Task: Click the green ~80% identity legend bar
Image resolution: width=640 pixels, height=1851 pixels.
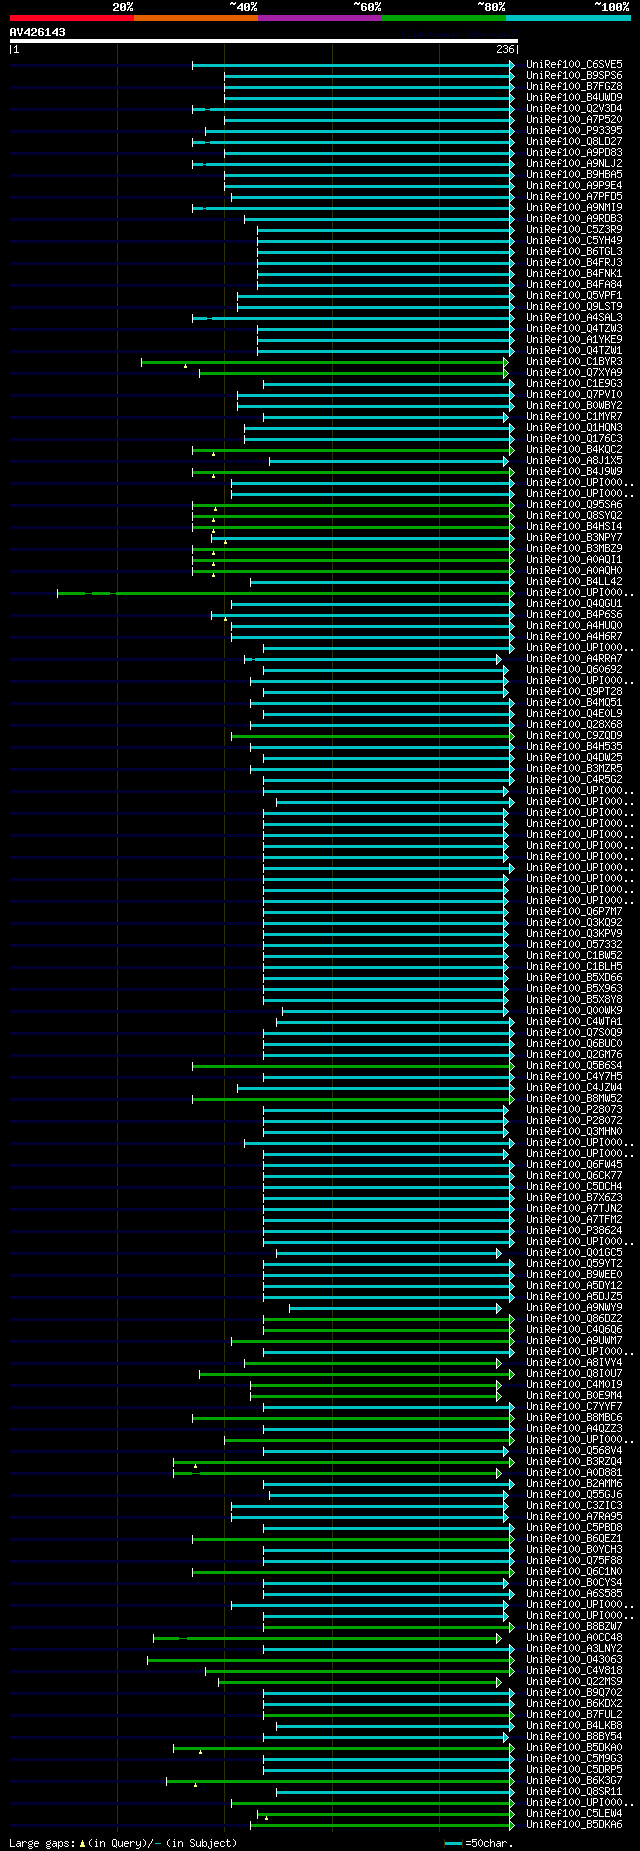Action: coord(444,18)
